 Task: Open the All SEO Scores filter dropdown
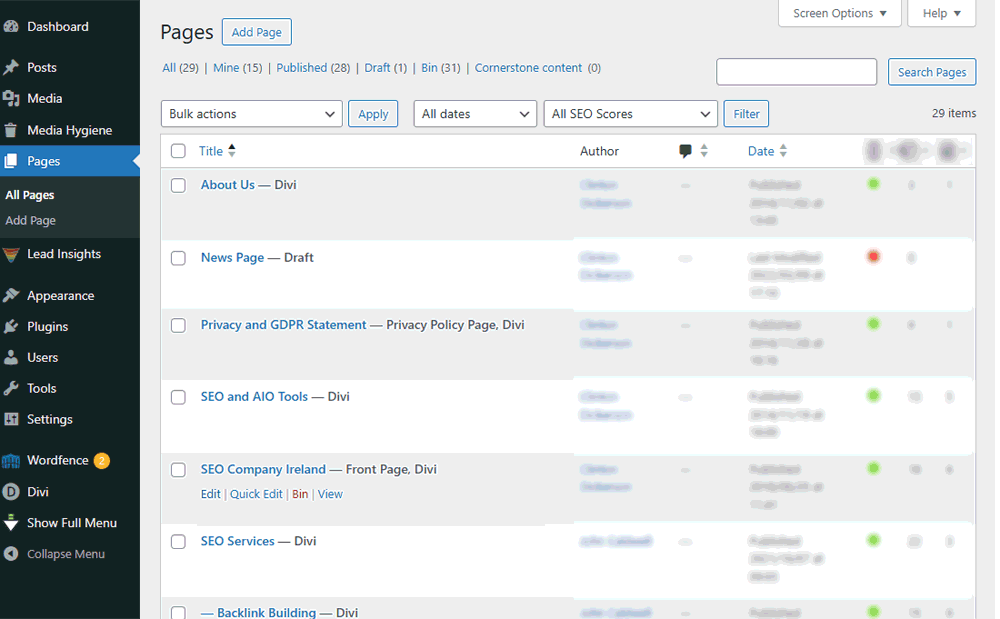630,113
